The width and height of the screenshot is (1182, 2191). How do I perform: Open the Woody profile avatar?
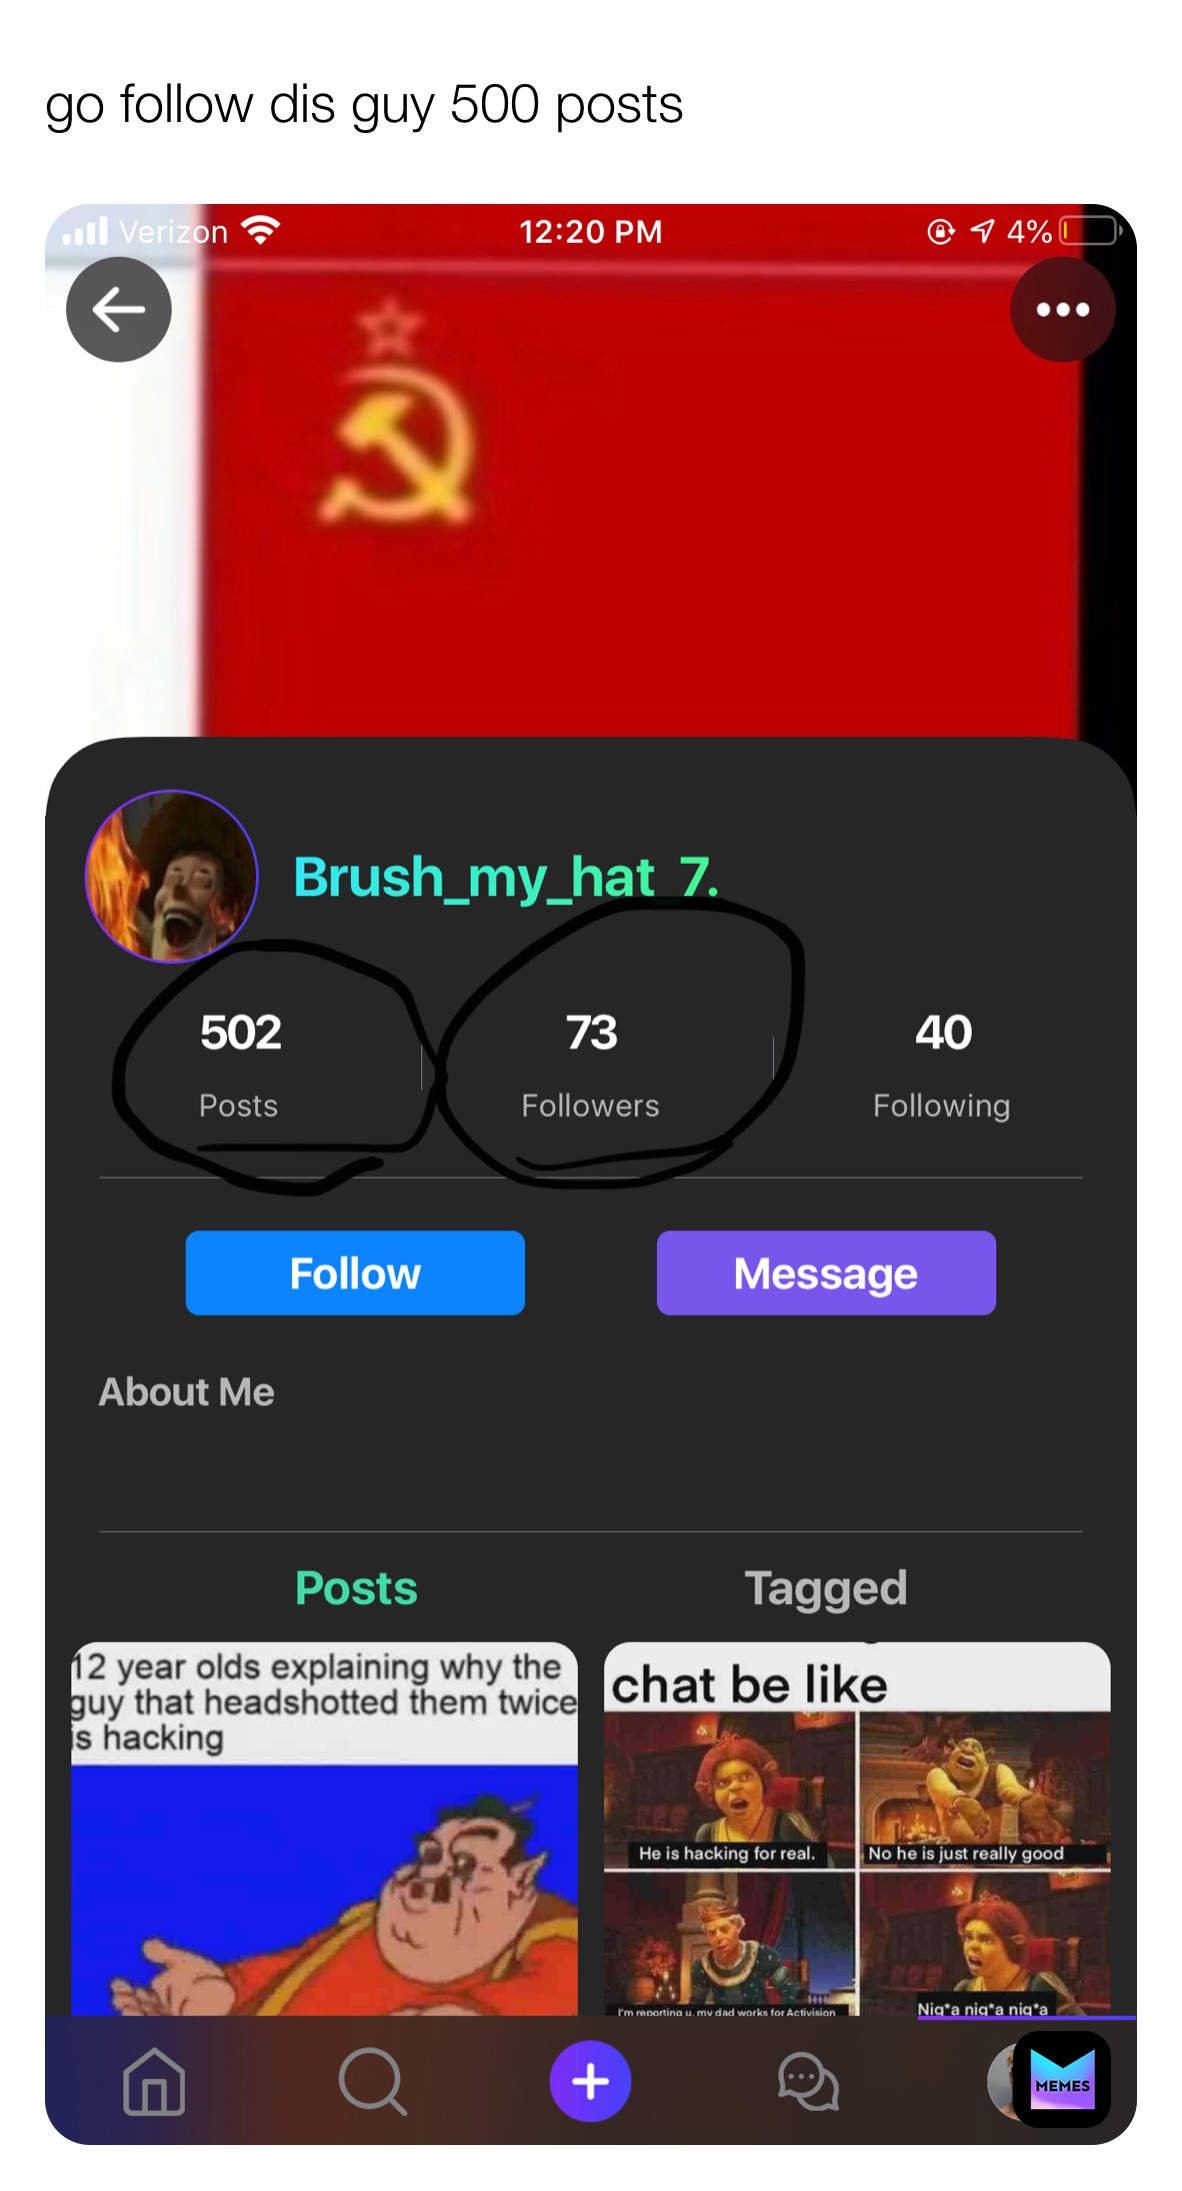[172, 876]
